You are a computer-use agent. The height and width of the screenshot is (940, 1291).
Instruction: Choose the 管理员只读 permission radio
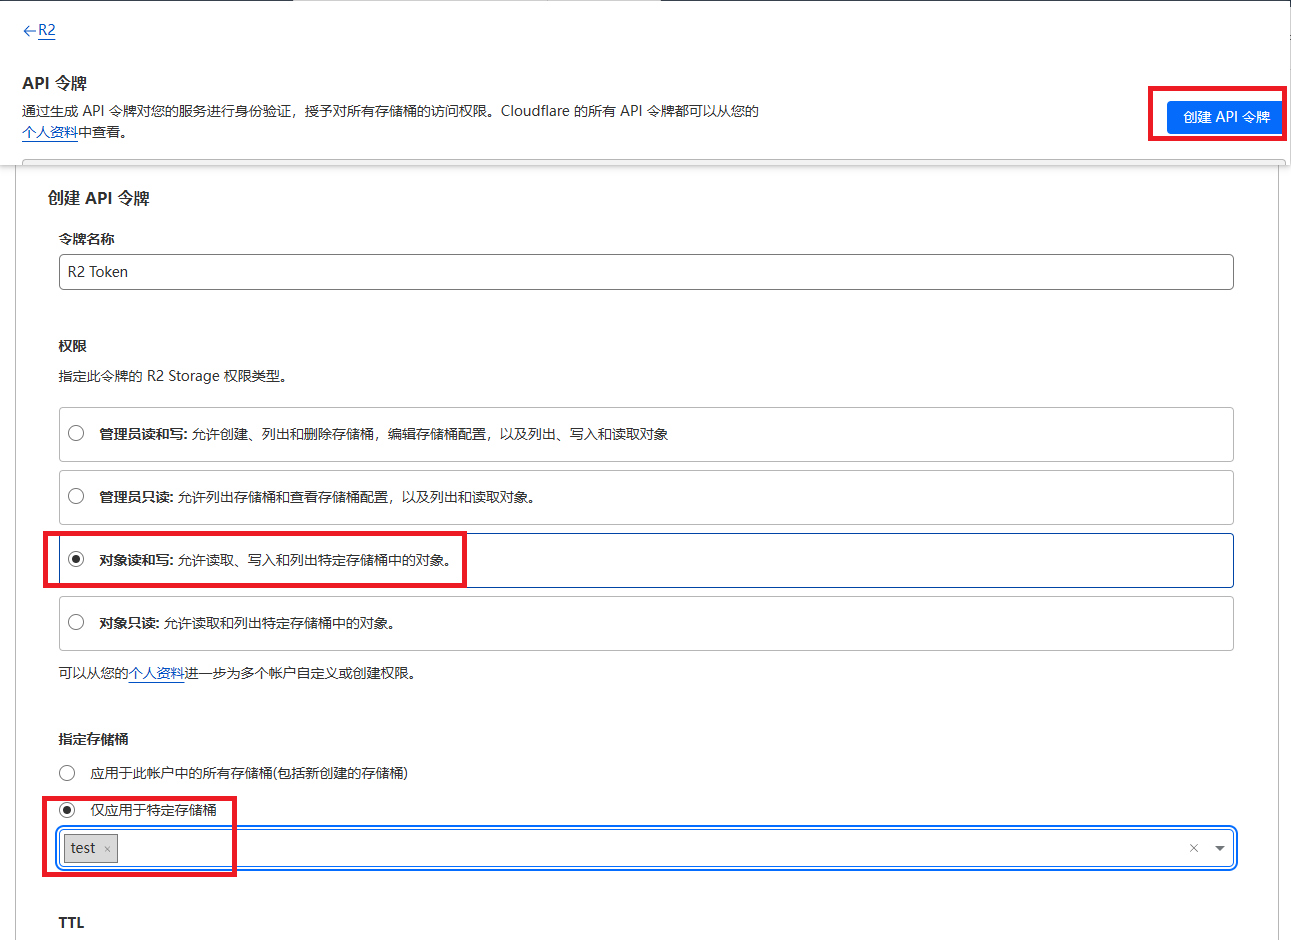coord(76,496)
